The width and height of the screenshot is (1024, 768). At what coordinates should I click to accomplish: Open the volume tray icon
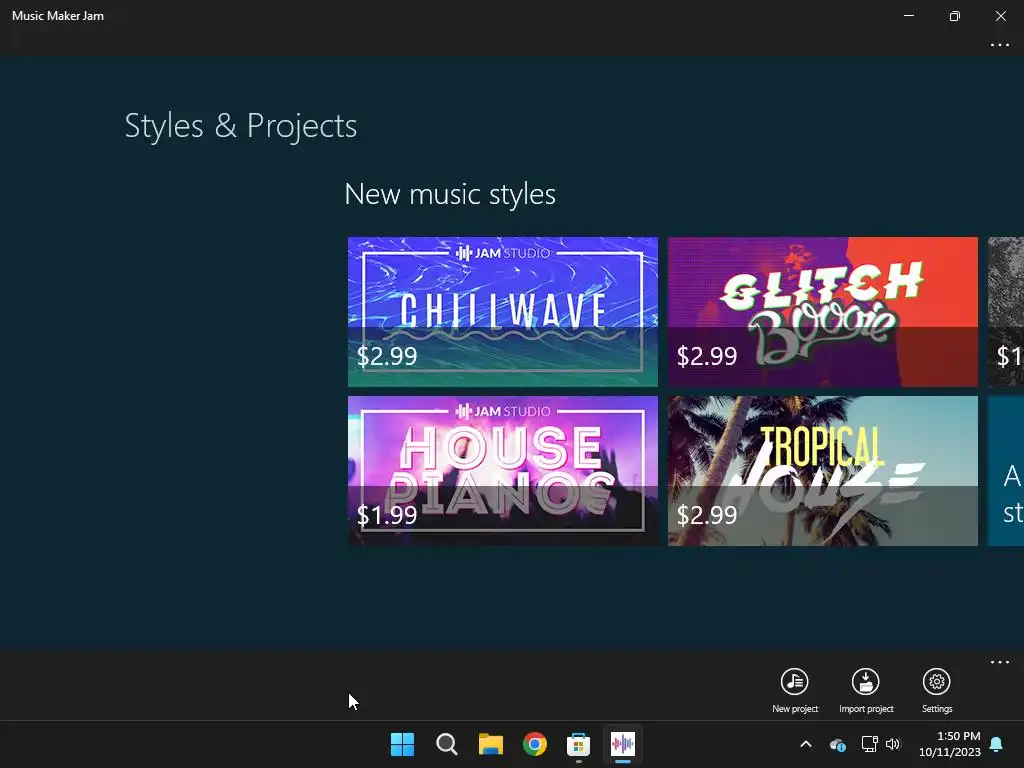point(893,744)
